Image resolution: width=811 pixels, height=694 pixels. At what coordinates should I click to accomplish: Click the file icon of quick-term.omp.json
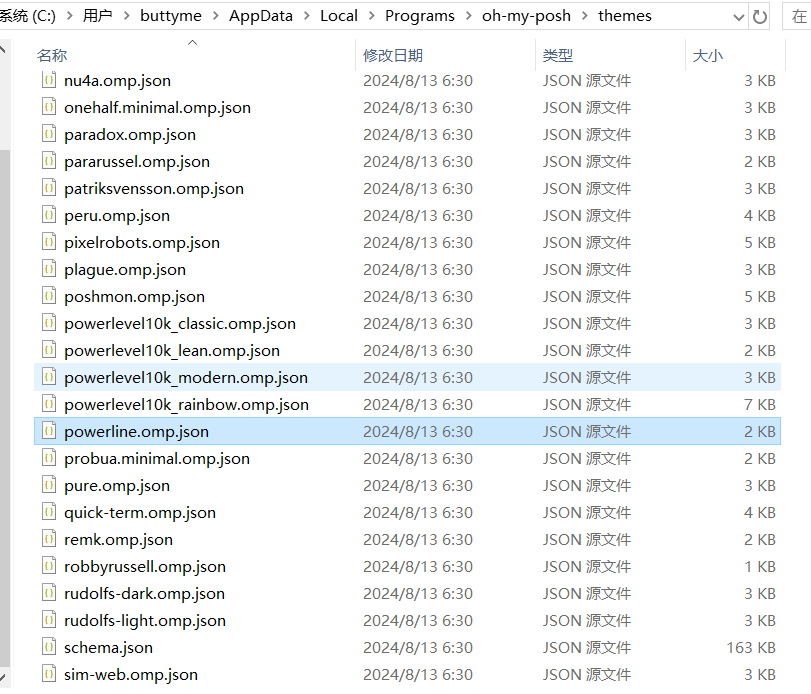48,512
